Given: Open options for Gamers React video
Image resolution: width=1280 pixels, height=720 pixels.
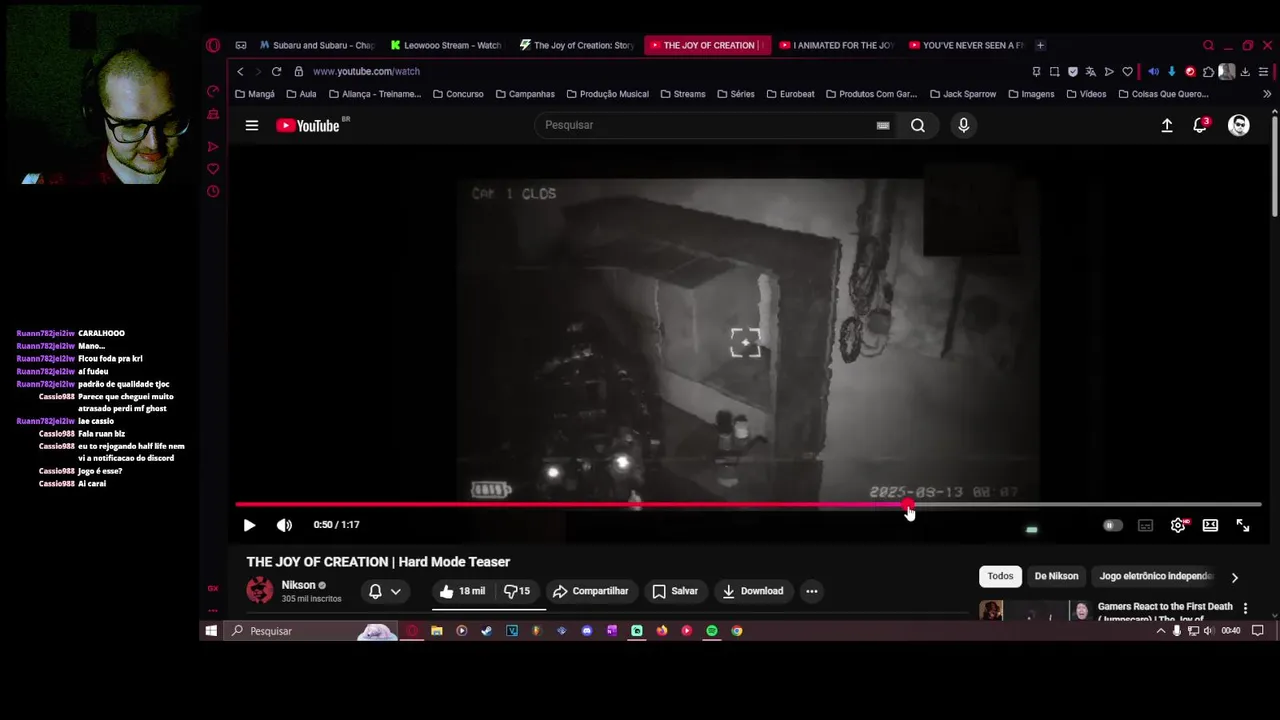Looking at the screenshot, I should pos(1245,608).
